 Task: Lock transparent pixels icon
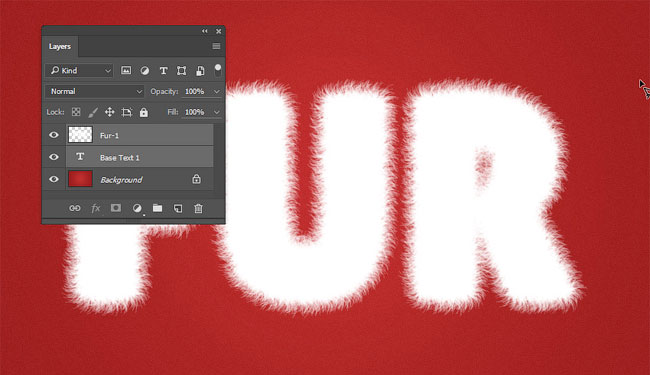tap(76, 112)
